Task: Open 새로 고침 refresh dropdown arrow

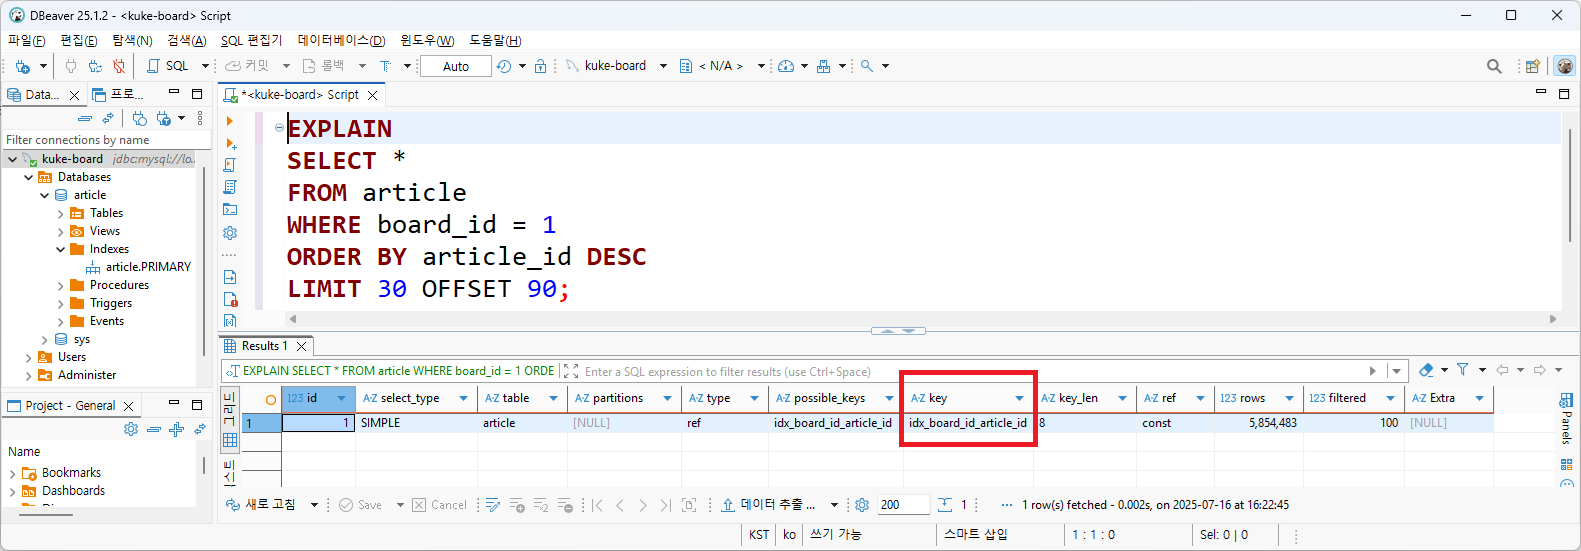Action: 314,505
